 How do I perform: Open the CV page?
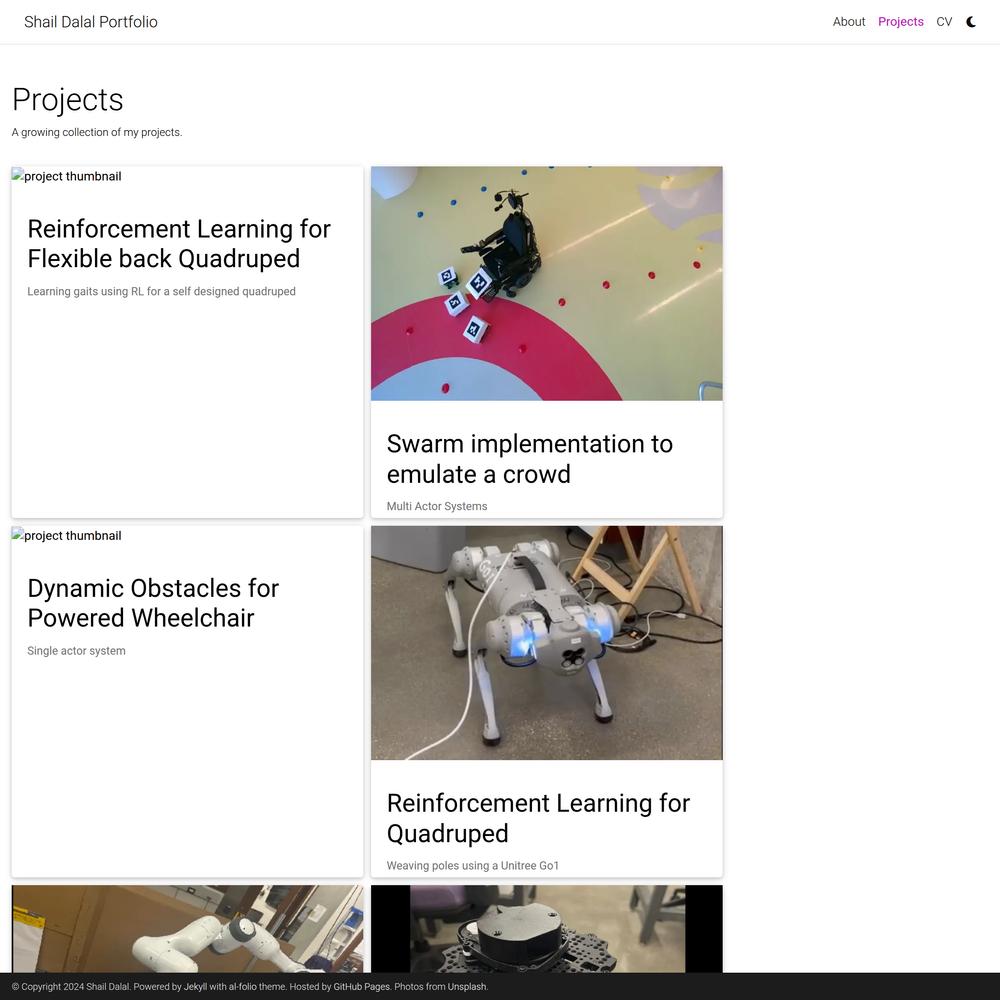click(943, 22)
